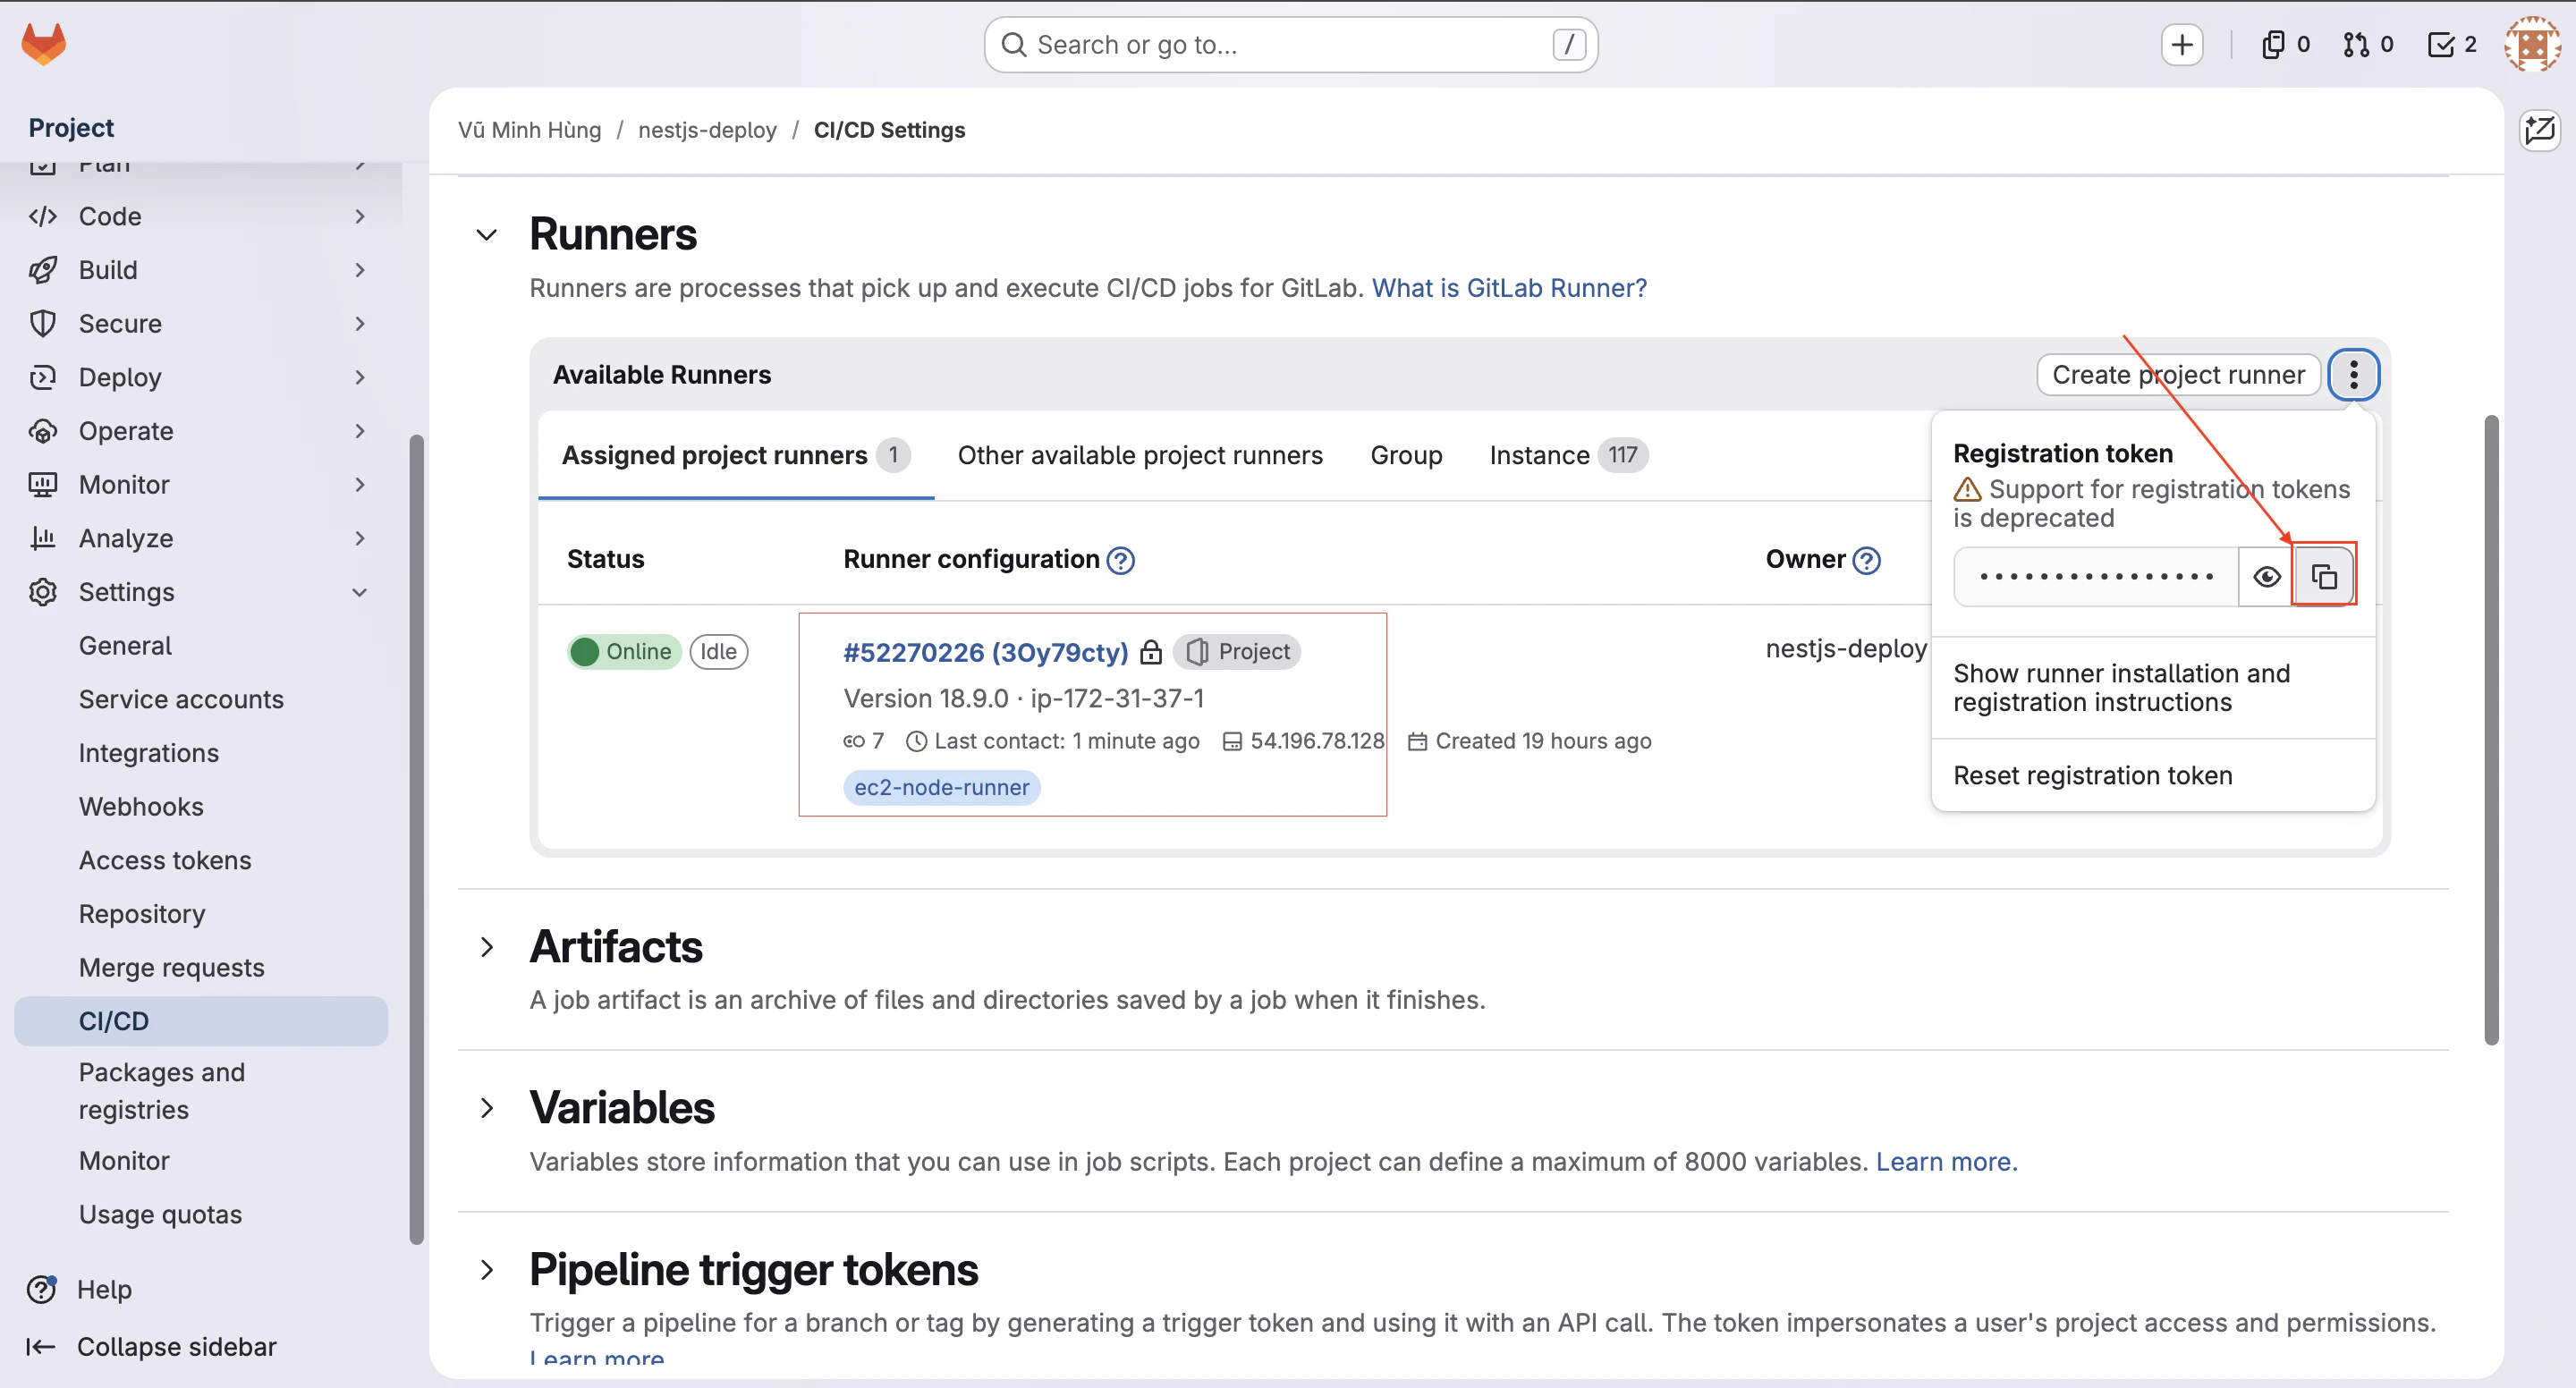
Task: Click the Help question icon
Action: (42, 1289)
